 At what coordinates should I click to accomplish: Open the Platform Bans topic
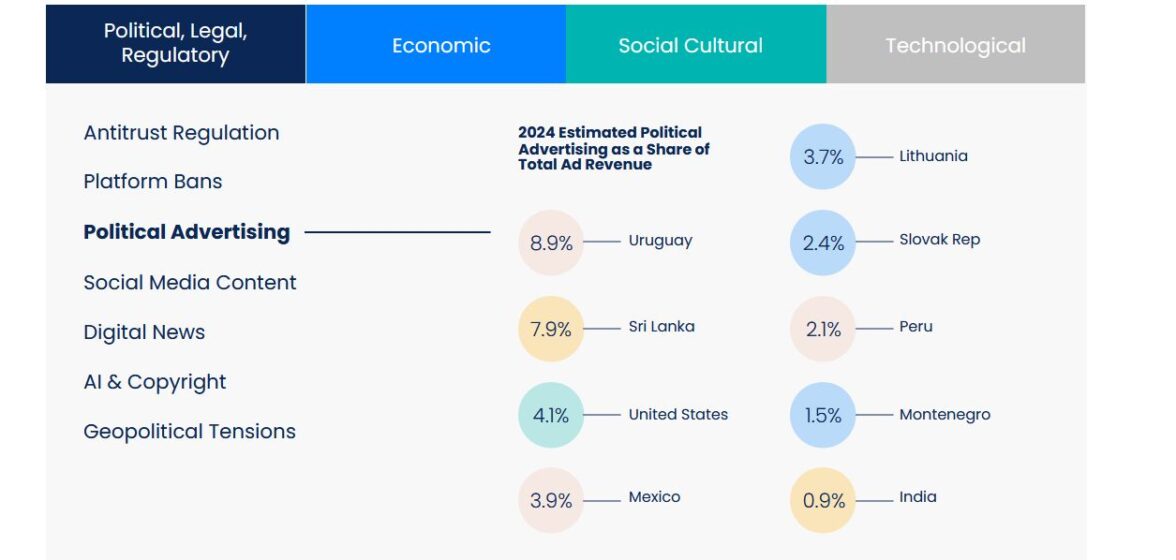click(x=153, y=182)
